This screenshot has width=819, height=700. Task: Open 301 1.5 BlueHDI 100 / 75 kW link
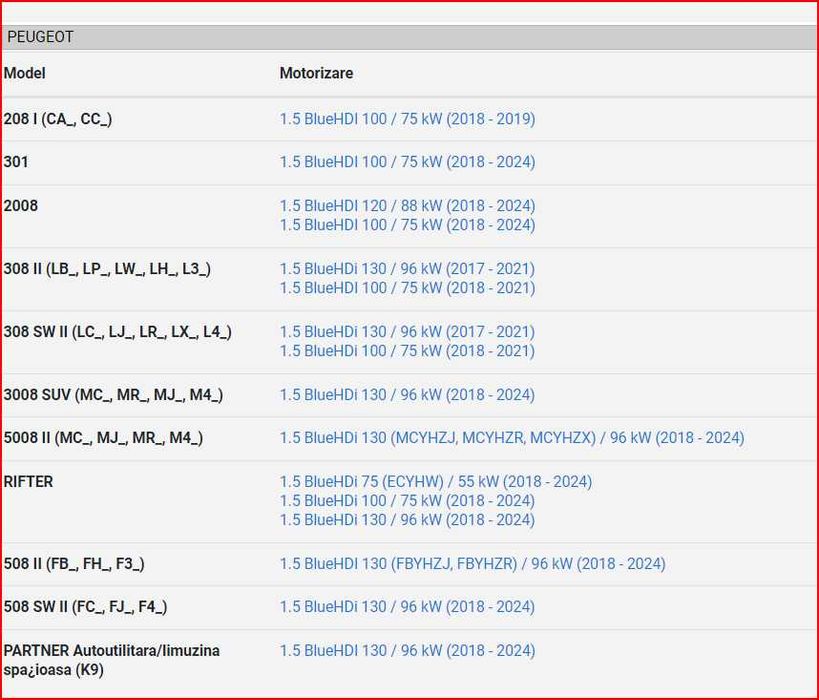(x=407, y=162)
